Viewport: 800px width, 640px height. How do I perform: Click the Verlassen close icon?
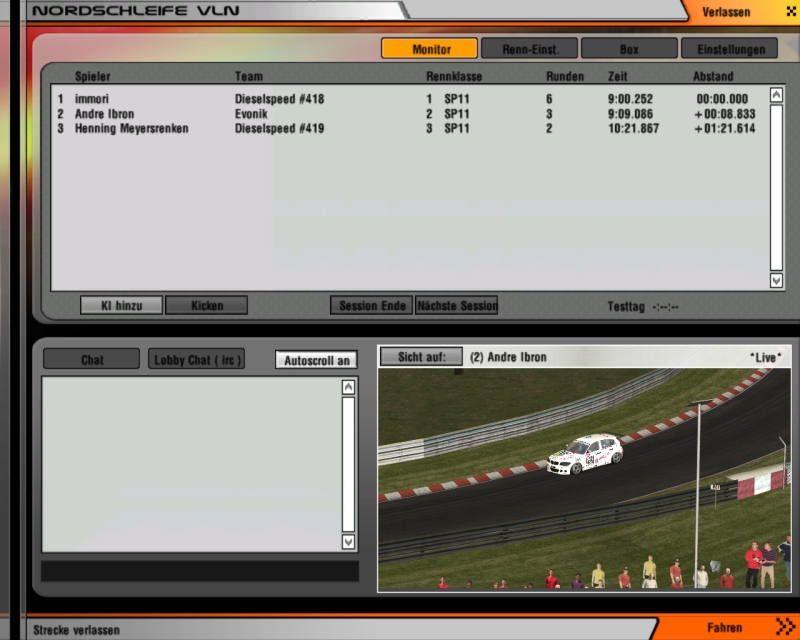pos(776,12)
